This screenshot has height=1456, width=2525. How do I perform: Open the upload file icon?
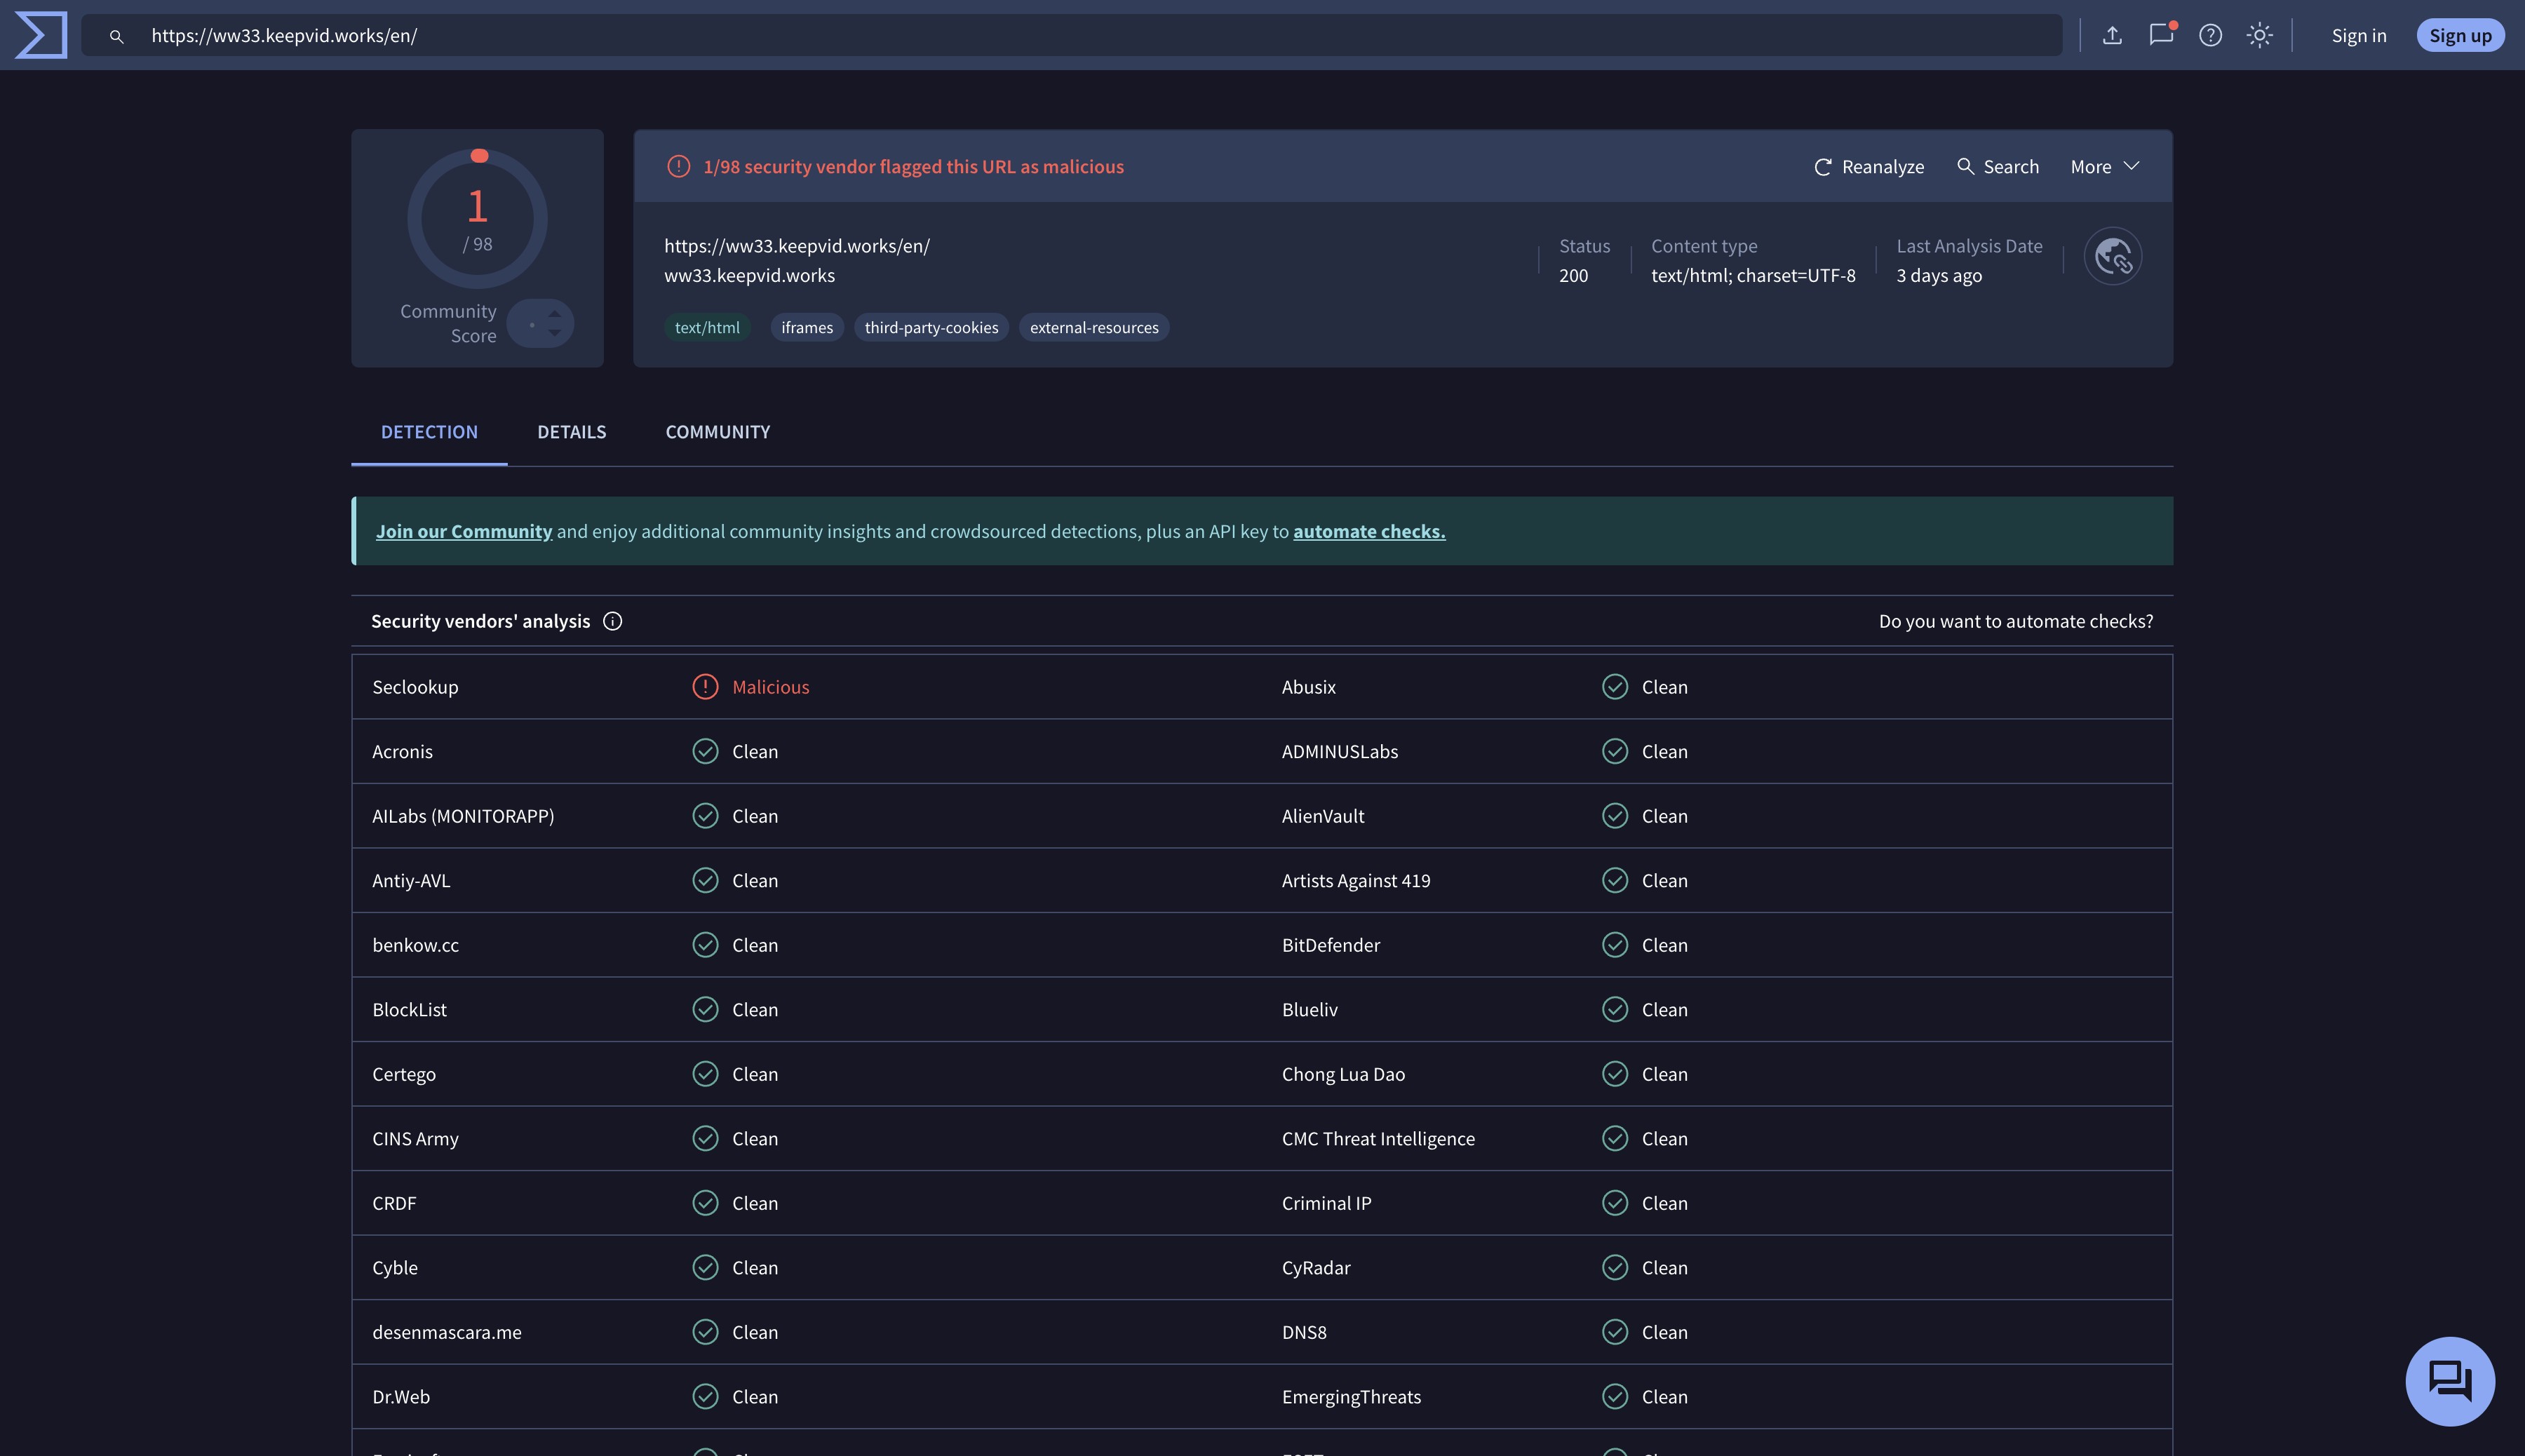(2112, 35)
